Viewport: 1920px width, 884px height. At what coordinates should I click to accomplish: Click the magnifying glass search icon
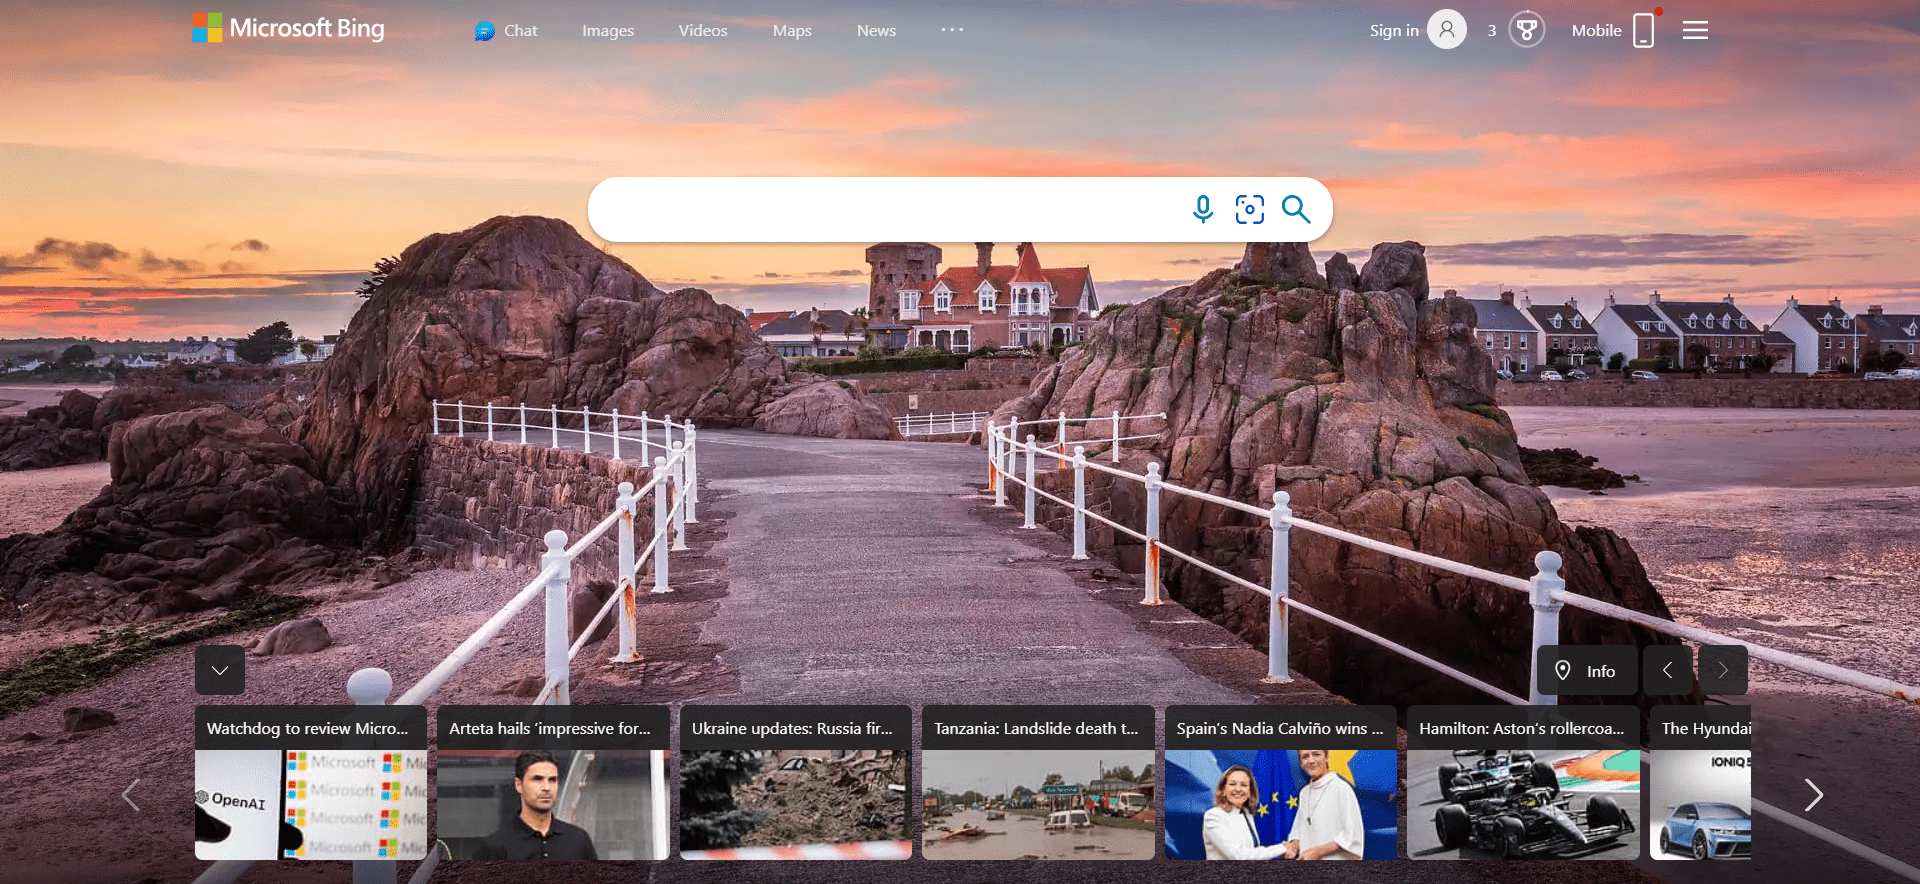tap(1296, 209)
